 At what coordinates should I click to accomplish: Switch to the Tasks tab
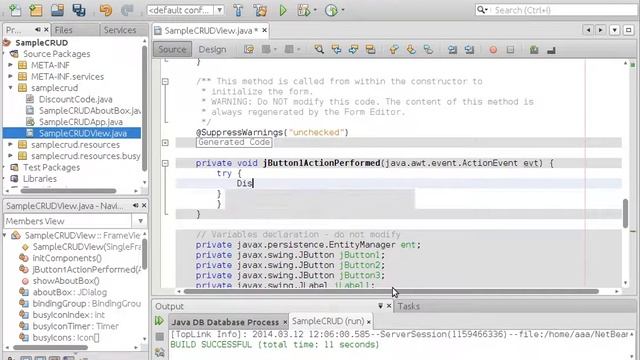409,306
